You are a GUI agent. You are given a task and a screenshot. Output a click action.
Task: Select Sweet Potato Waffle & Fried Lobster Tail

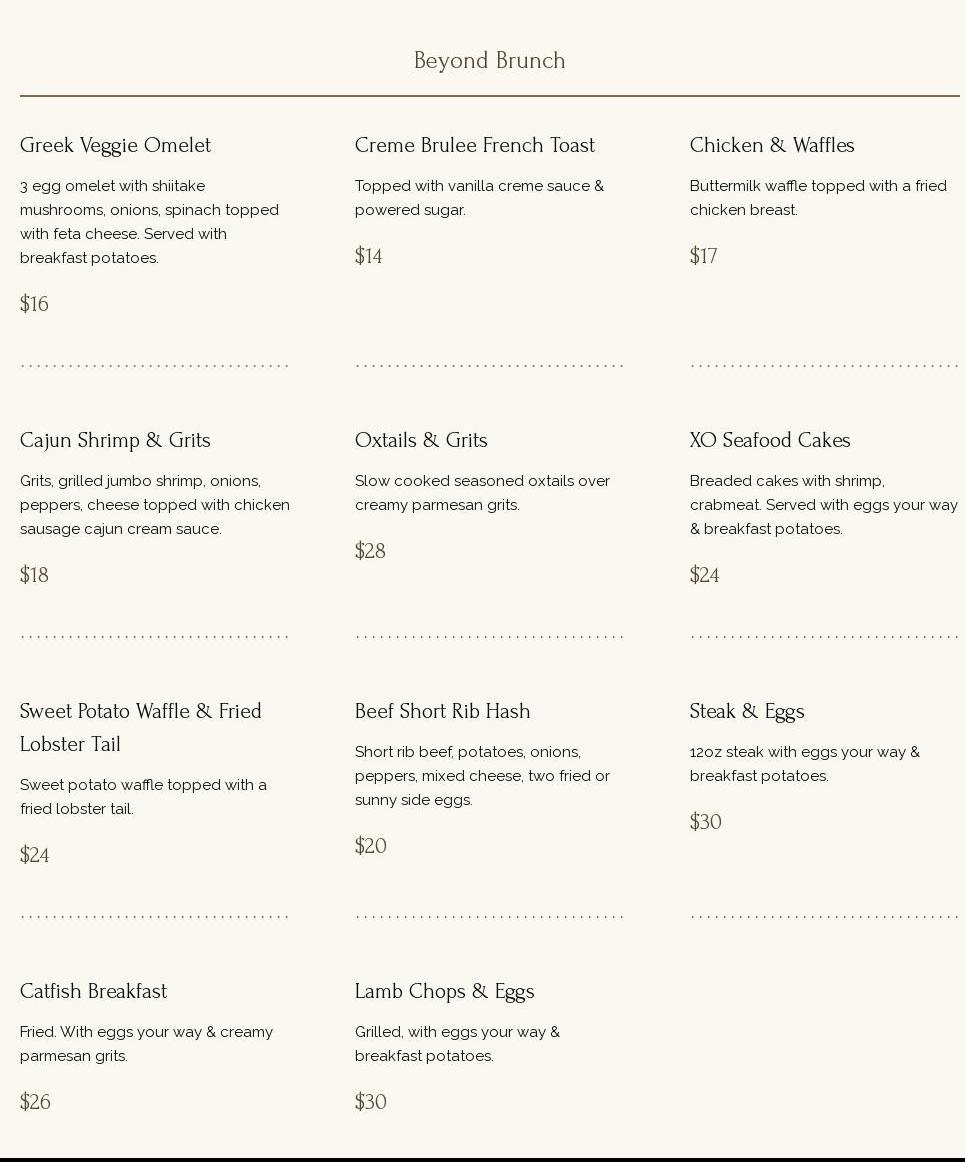click(140, 727)
